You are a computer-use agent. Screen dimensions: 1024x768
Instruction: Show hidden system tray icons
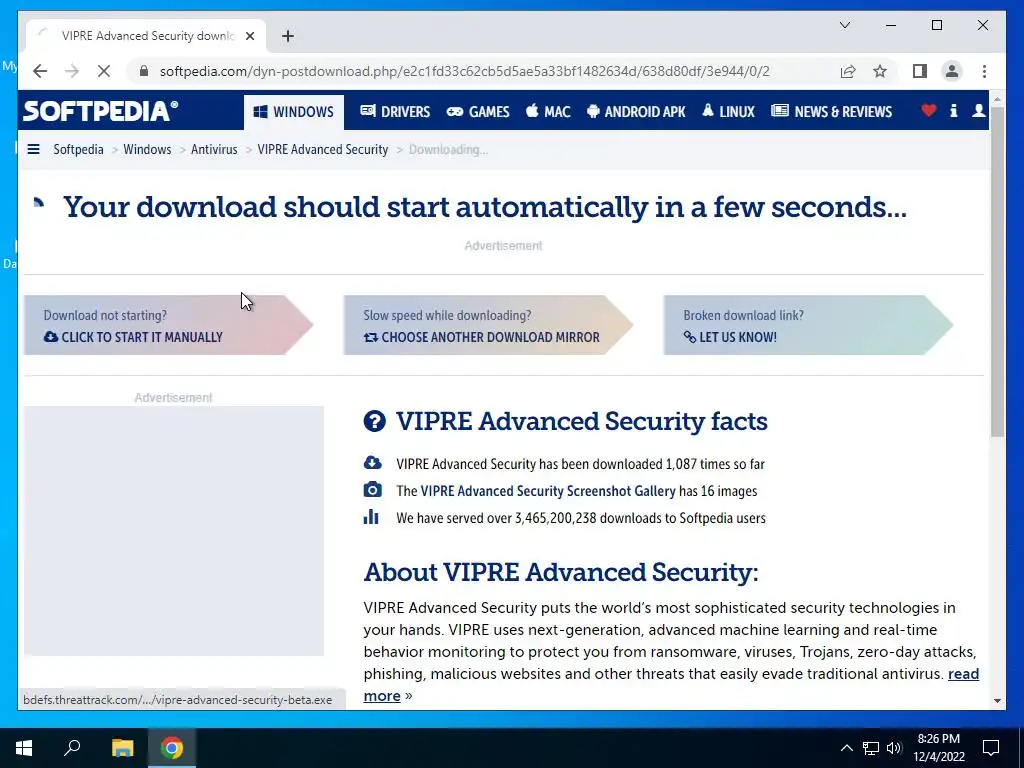(846, 748)
